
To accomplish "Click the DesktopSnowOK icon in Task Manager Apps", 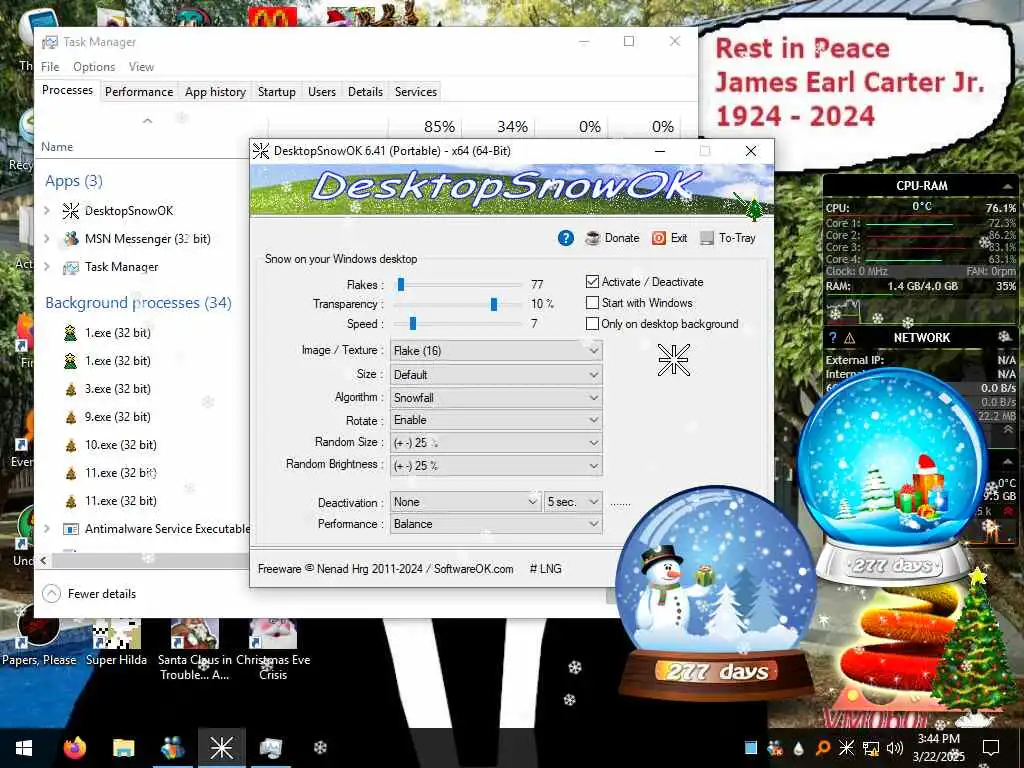I will pos(71,211).
